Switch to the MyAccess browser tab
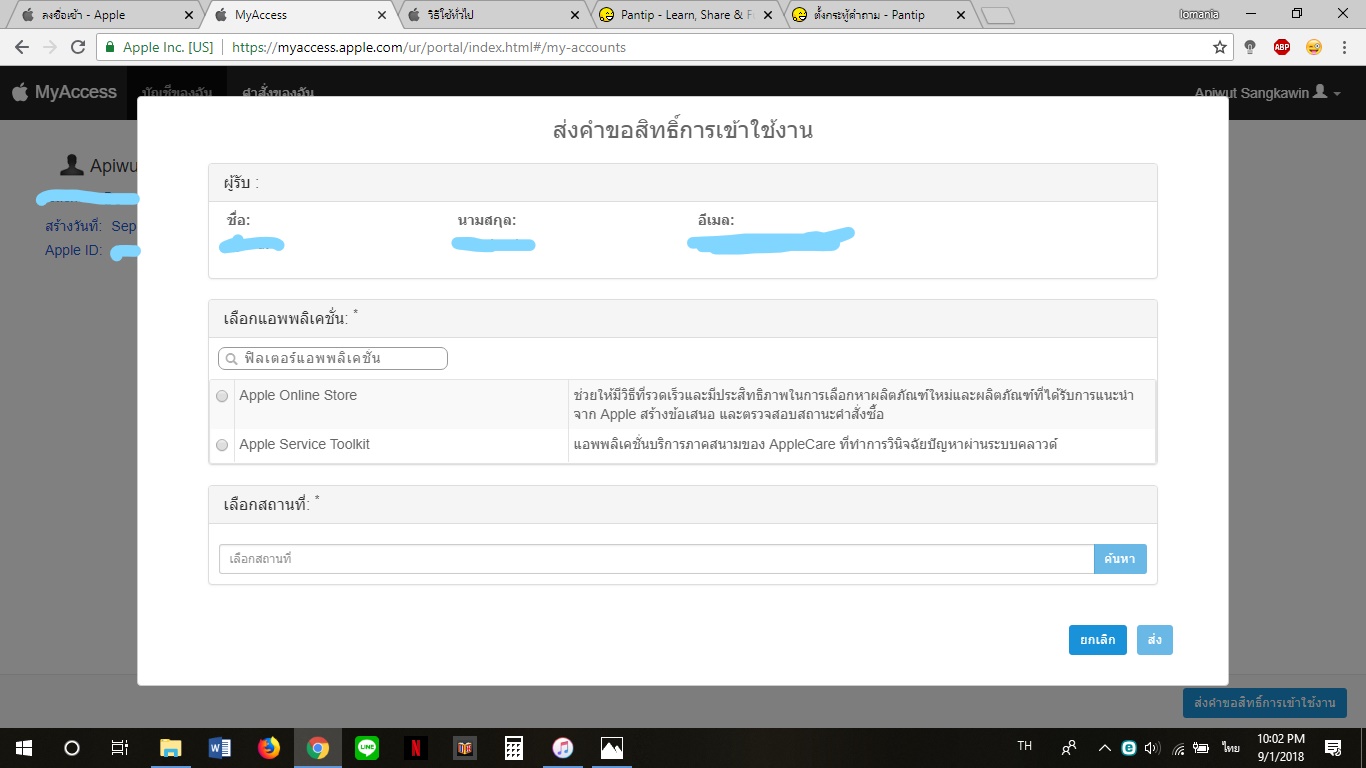The width and height of the screenshot is (1366, 768). point(300,15)
